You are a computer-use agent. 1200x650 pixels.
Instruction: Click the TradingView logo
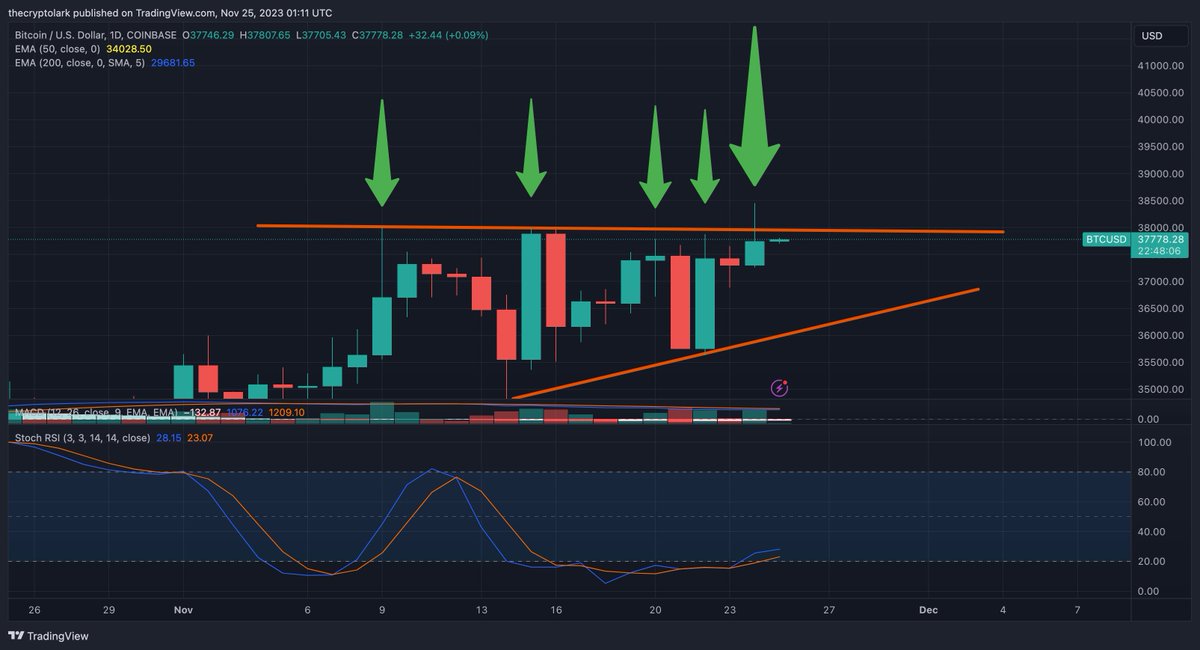(46, 636)
